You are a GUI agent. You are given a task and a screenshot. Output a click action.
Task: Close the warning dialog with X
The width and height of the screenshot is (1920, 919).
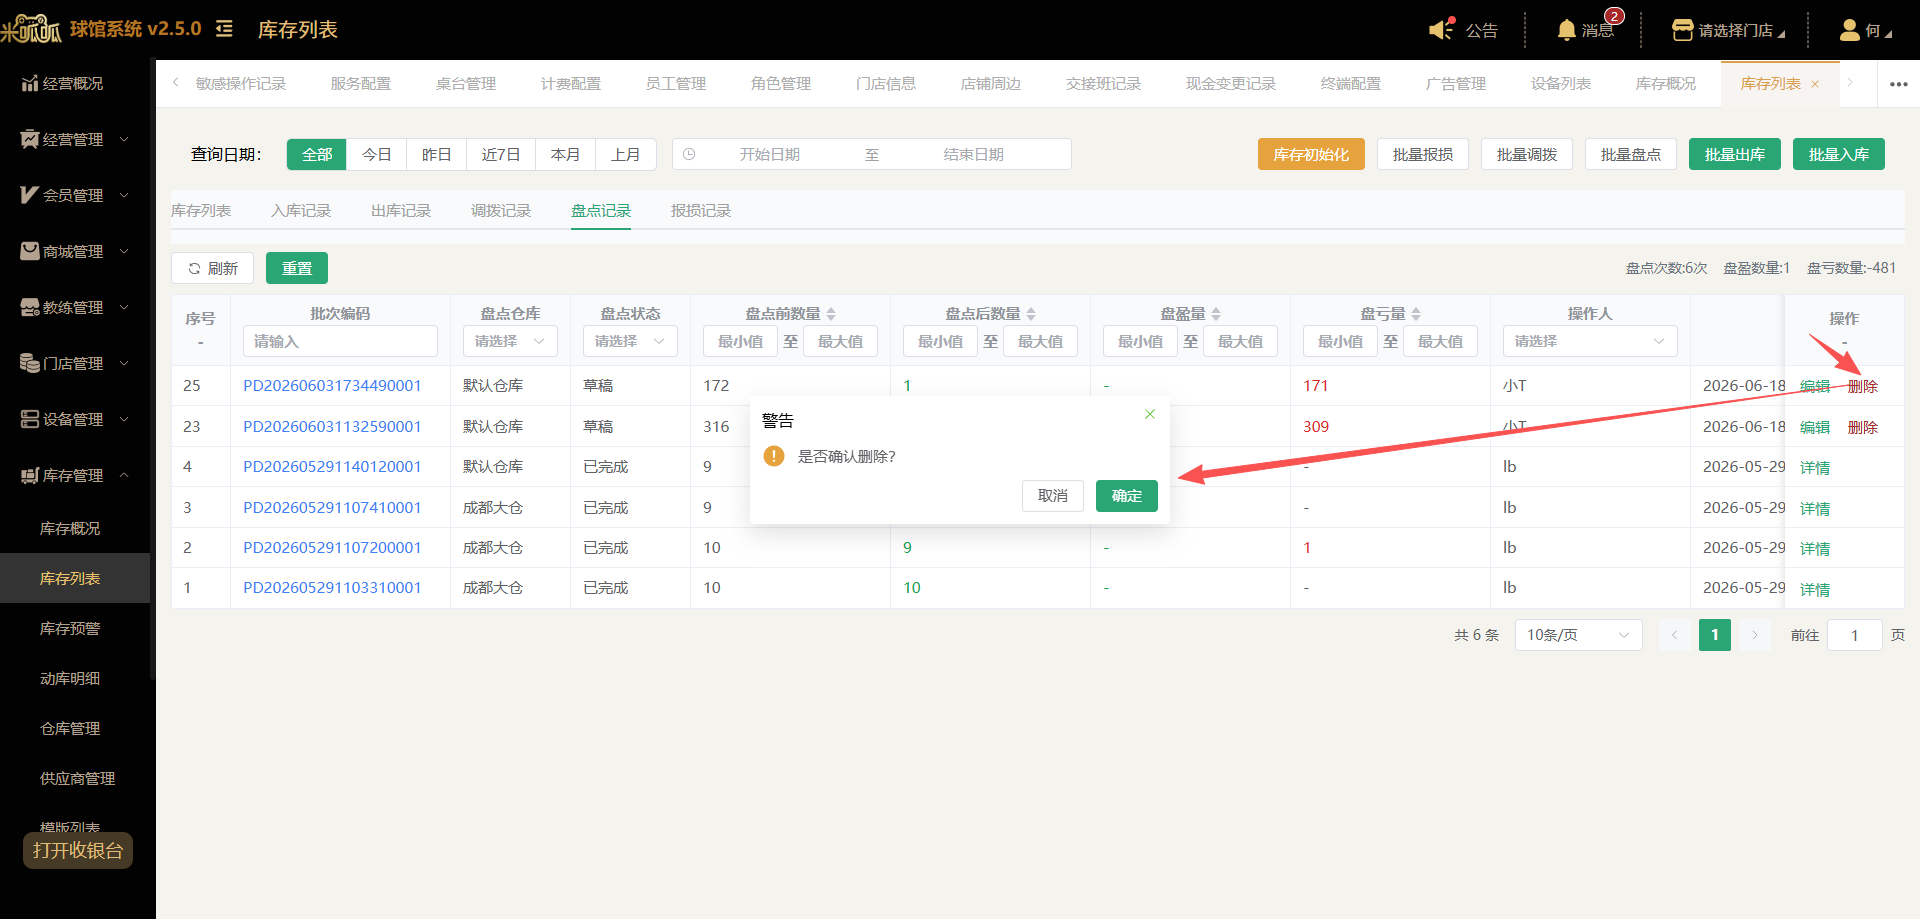pyautogui.click(x=1150, y=414)
